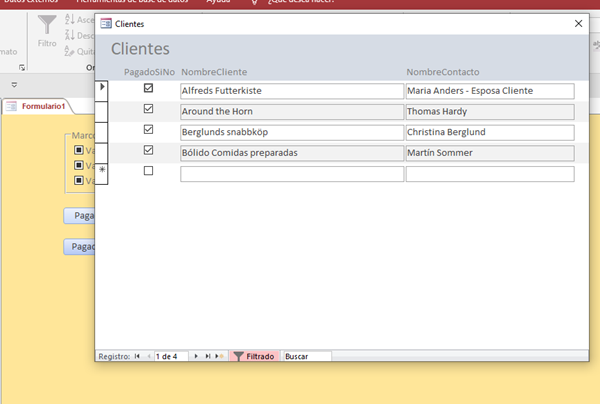Image resolution: width=600 pixels, height=404 pixels.
Task: Click the empty NombreContacto field in new row
Action: [490, 174]
